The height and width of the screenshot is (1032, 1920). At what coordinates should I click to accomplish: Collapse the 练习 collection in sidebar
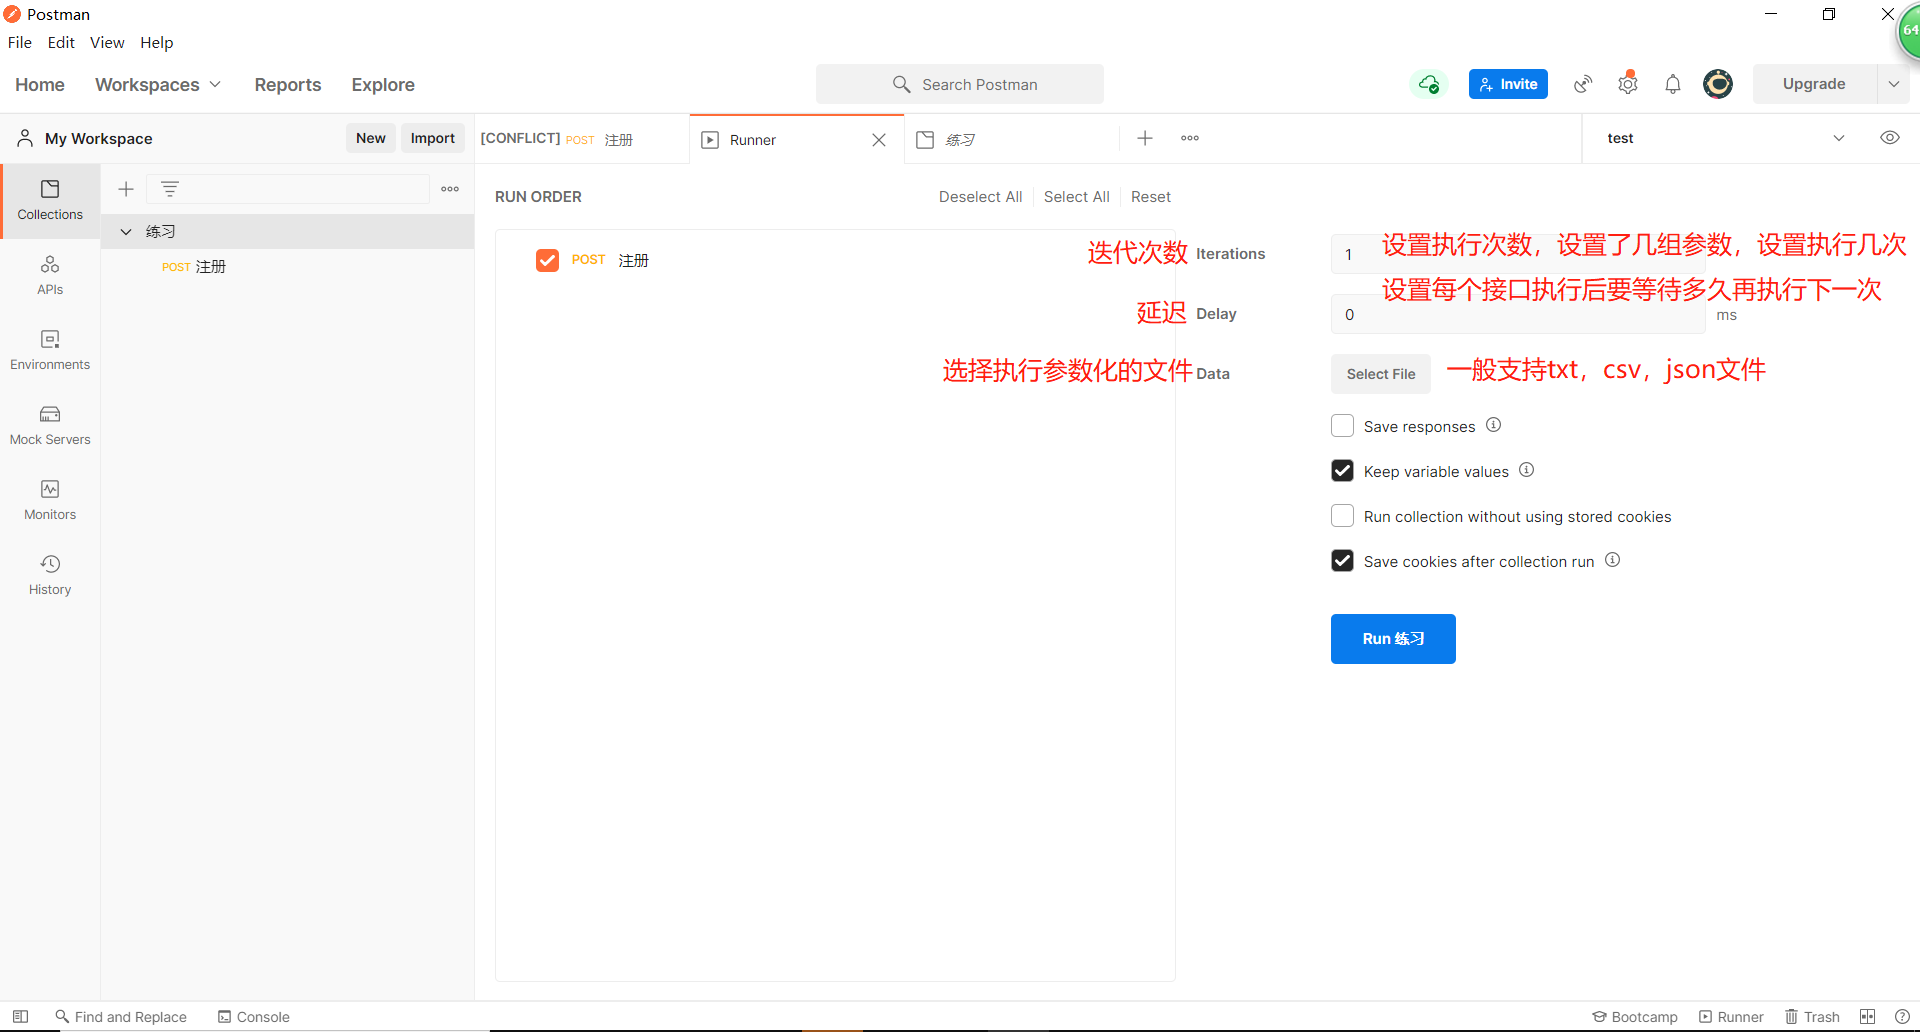(x=126, y=231)
